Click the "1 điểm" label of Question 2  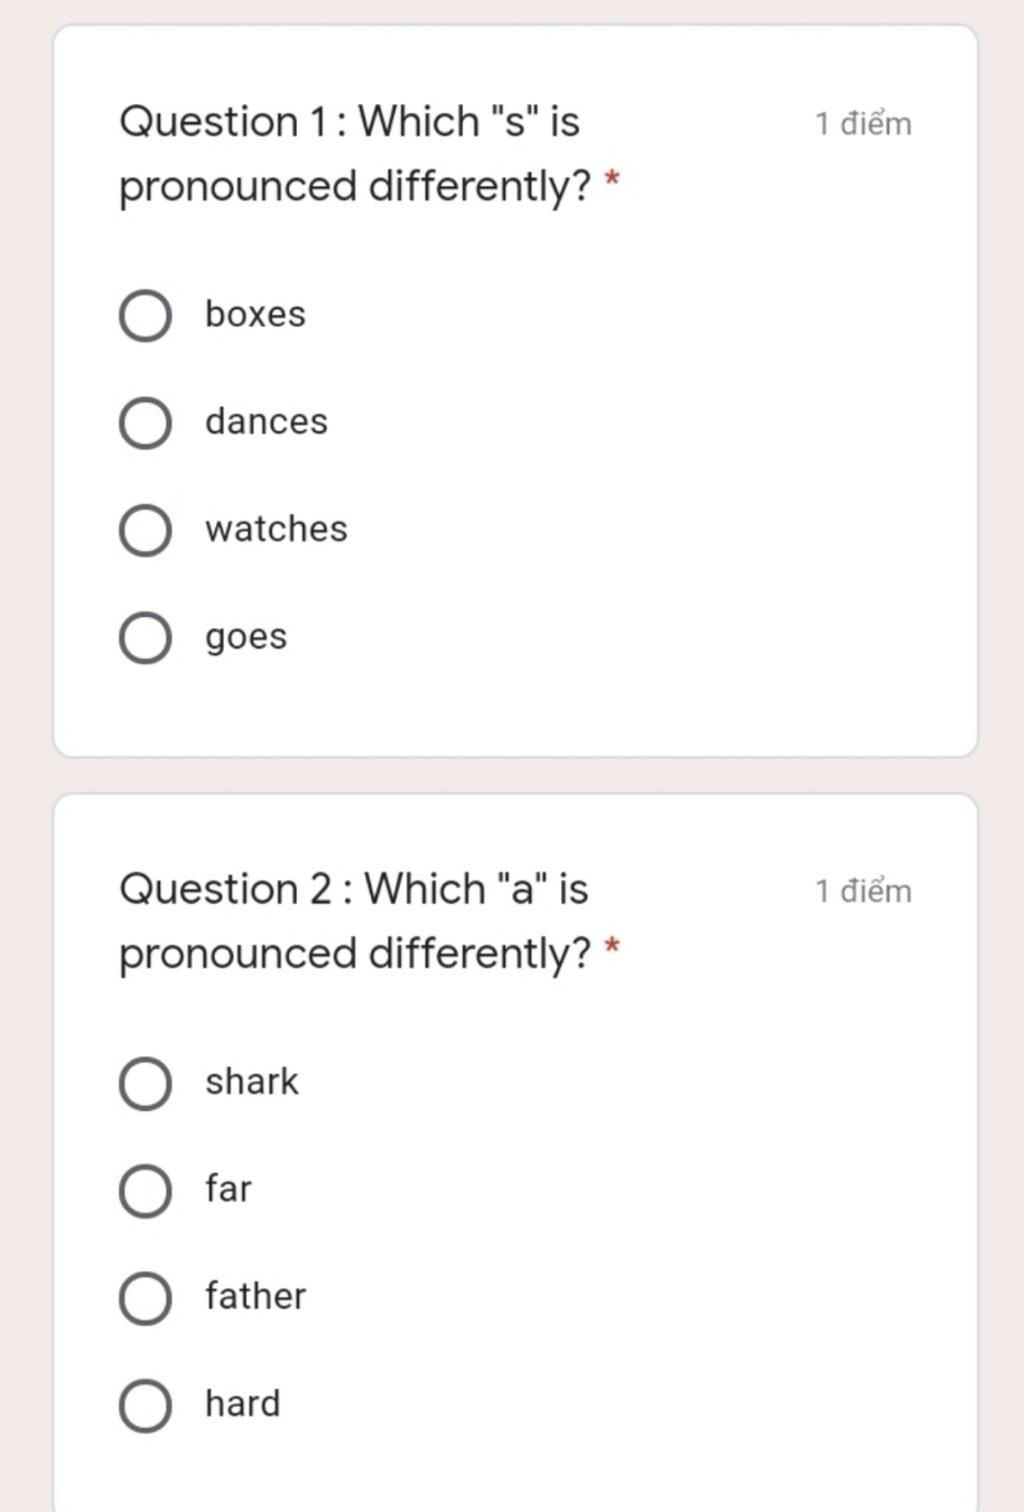863,891
